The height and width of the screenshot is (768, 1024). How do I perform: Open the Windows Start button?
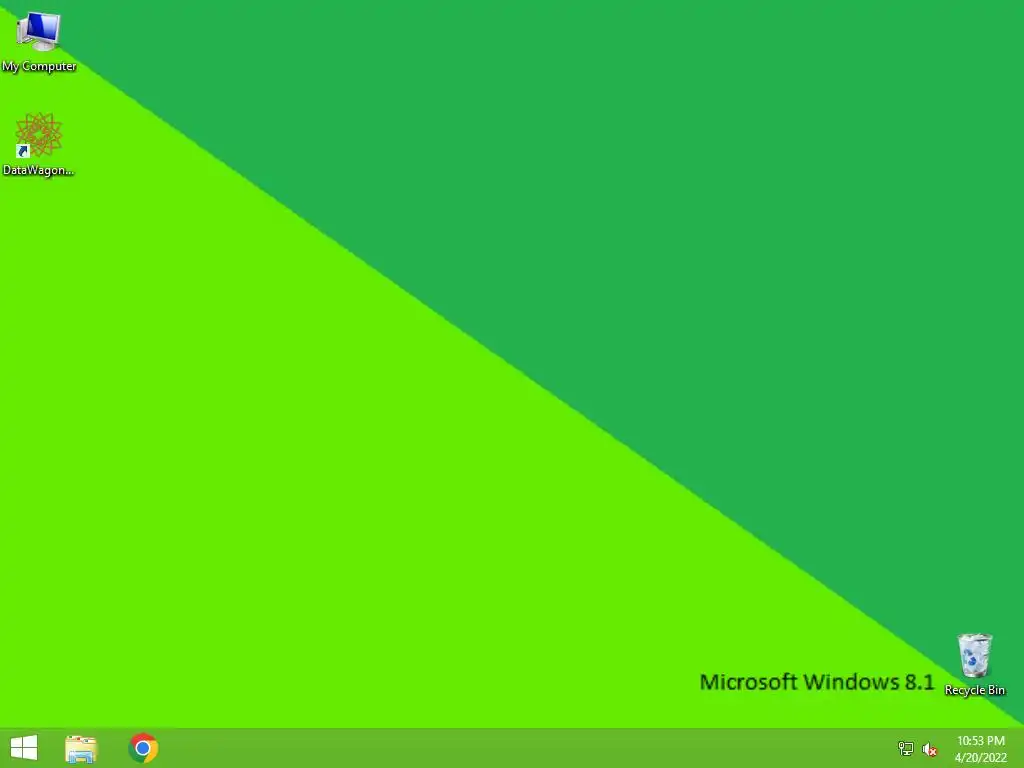(x=24, y=748)
